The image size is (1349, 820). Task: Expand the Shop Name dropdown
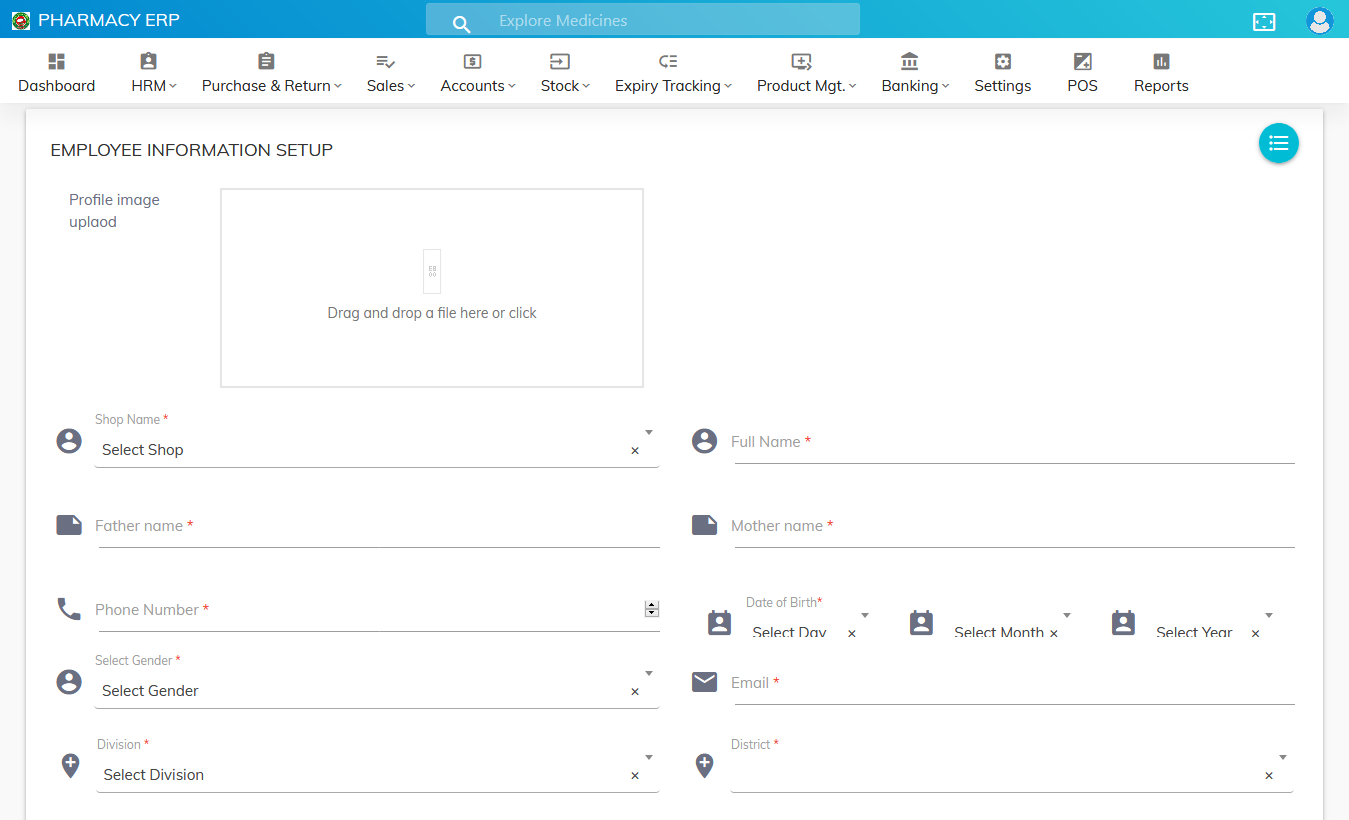coord(649,432)
